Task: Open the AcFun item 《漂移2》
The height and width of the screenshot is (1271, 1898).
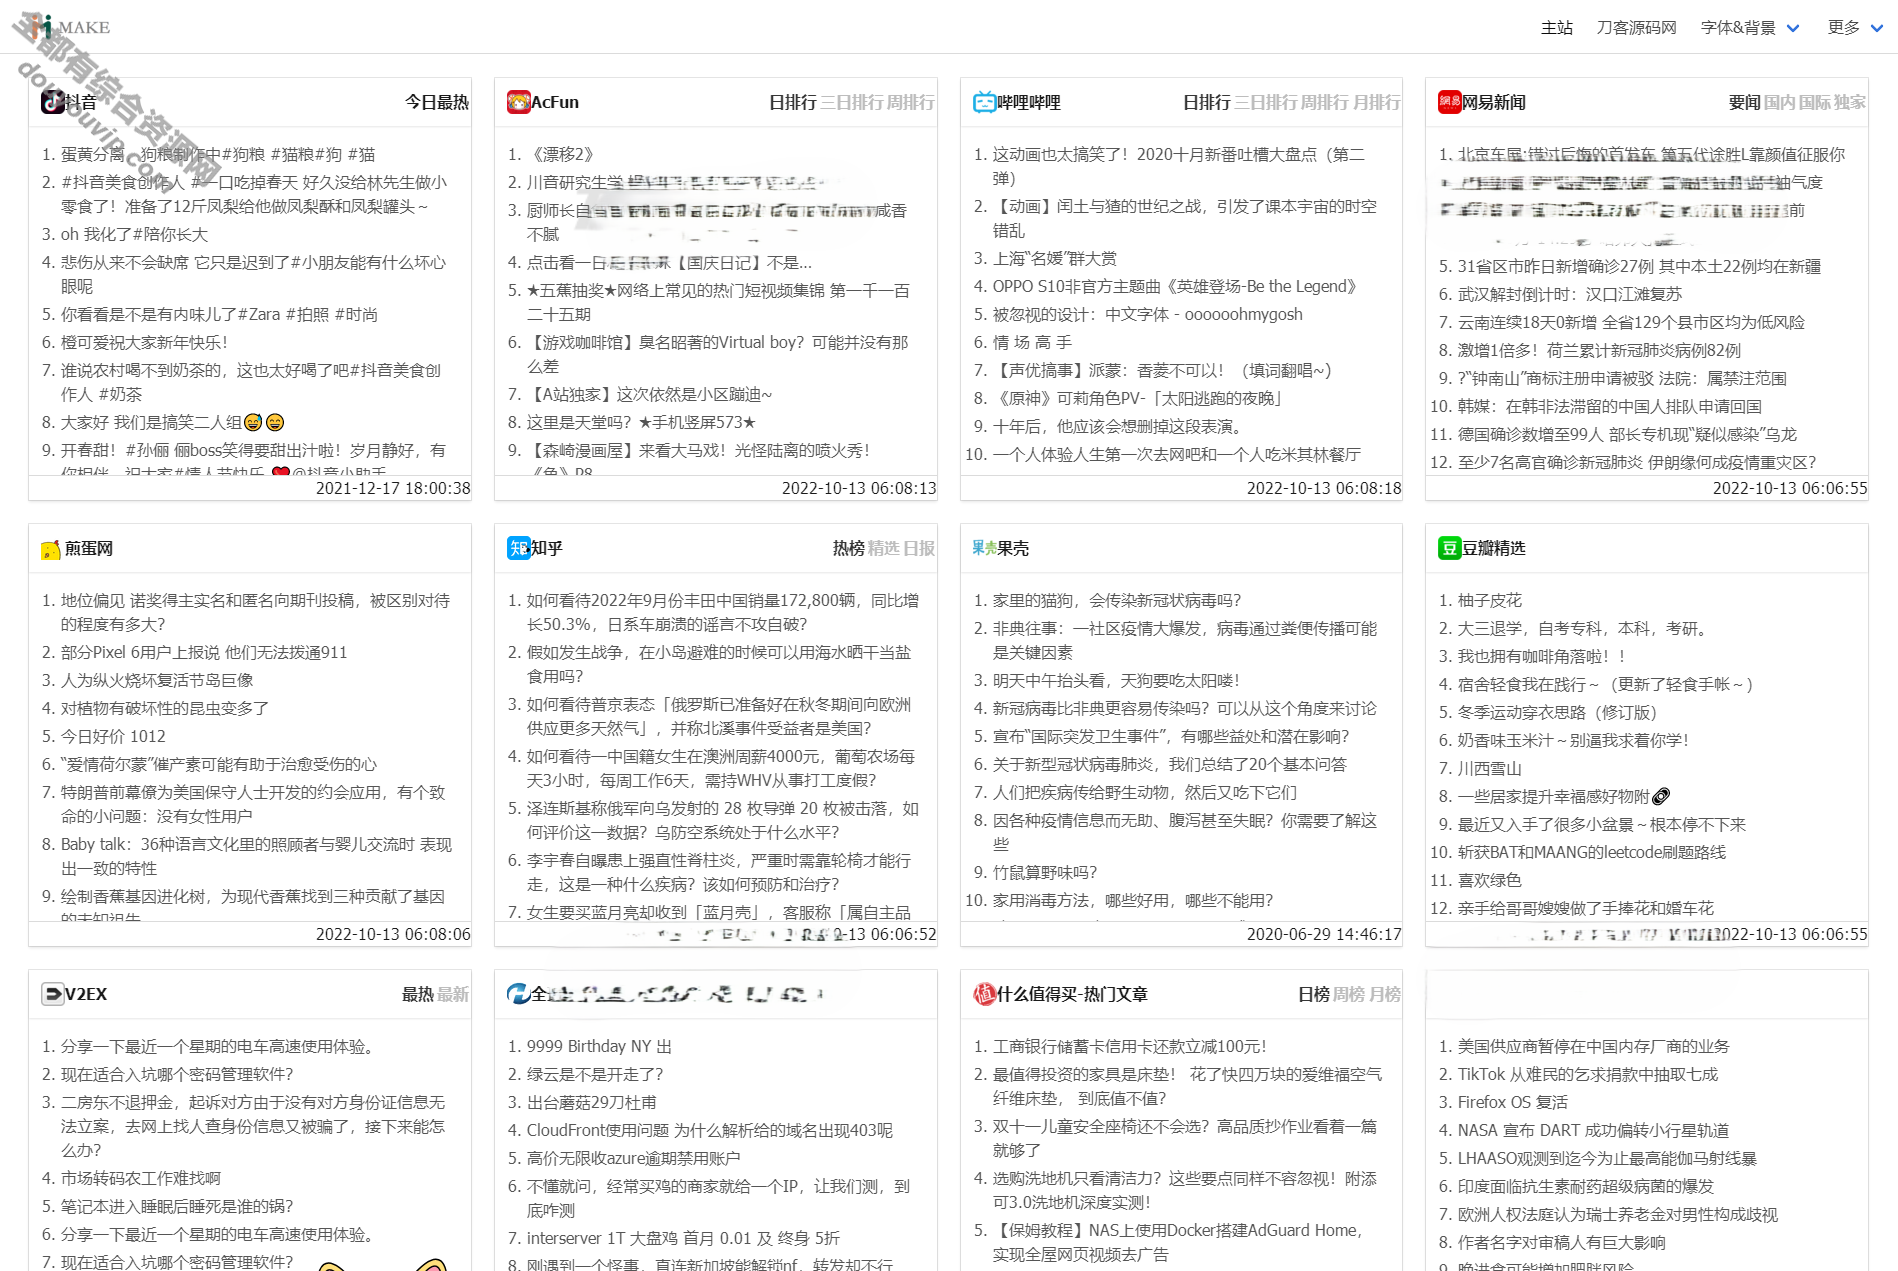Action: [x=560, y=154]
